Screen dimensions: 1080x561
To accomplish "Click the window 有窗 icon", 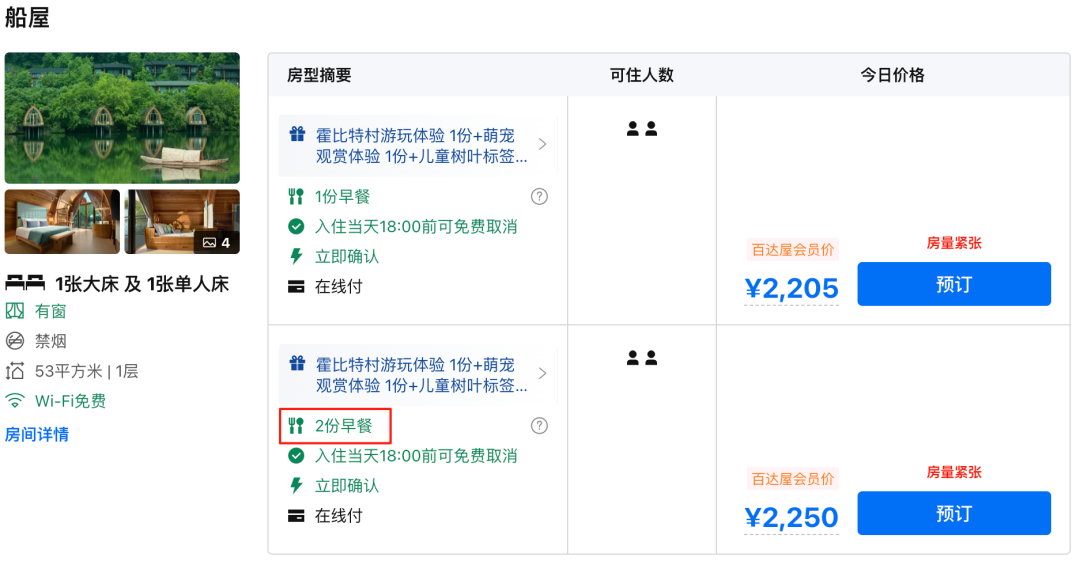I will pos(15,311).
